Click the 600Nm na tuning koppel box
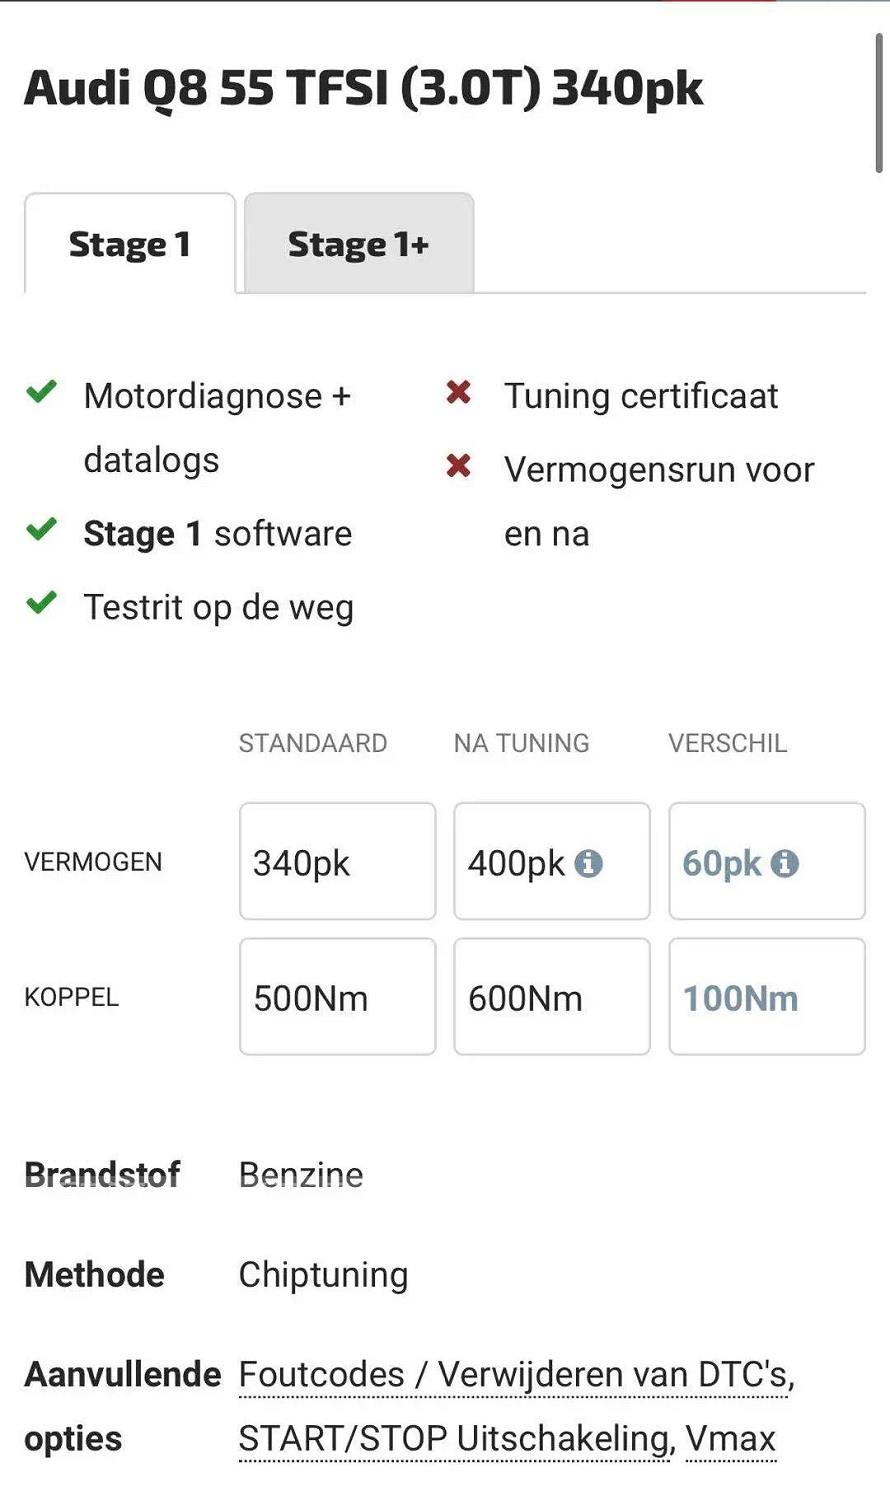The width and height of the screenshot is (890, 1505). [552, 996]
